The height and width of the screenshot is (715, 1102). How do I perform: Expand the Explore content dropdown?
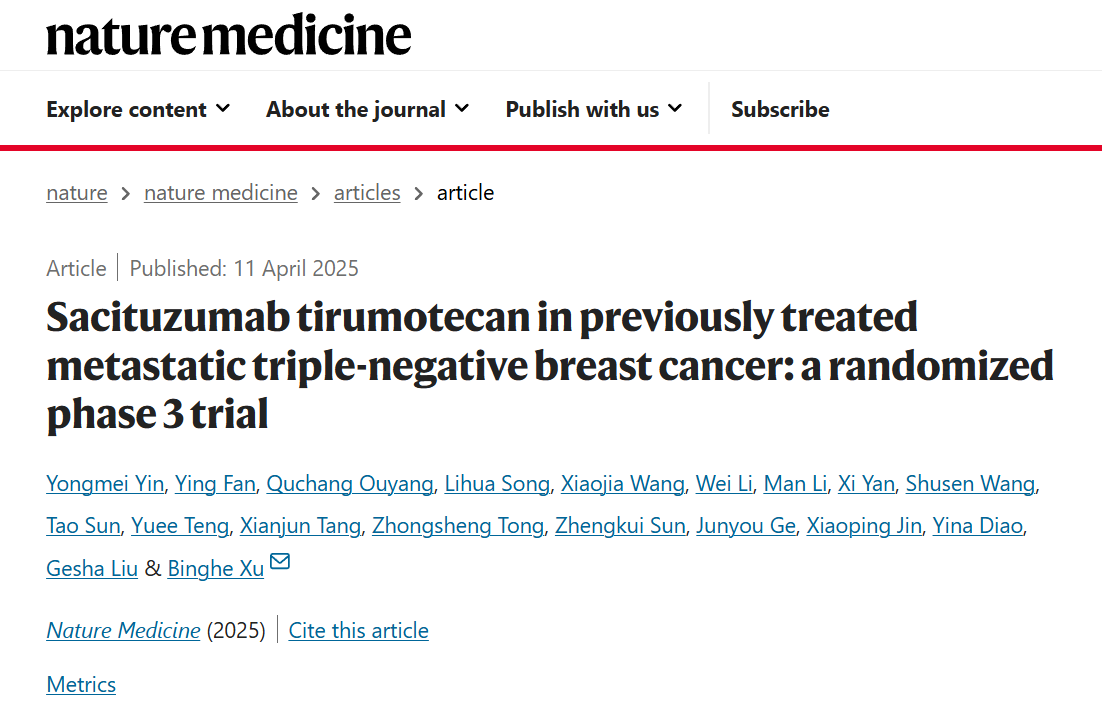(138, 110)
